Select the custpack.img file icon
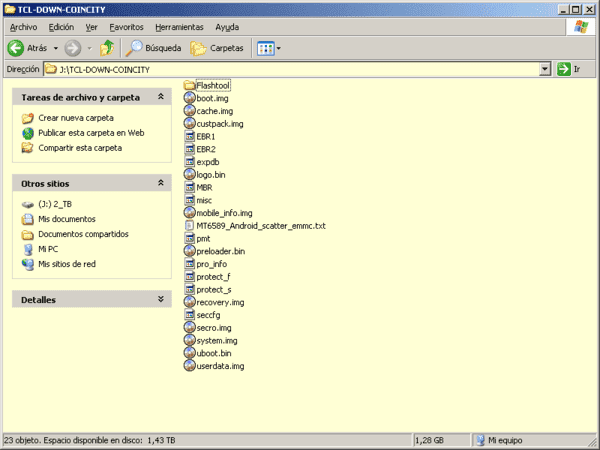600x450 pixels. (x=189, y=123)
